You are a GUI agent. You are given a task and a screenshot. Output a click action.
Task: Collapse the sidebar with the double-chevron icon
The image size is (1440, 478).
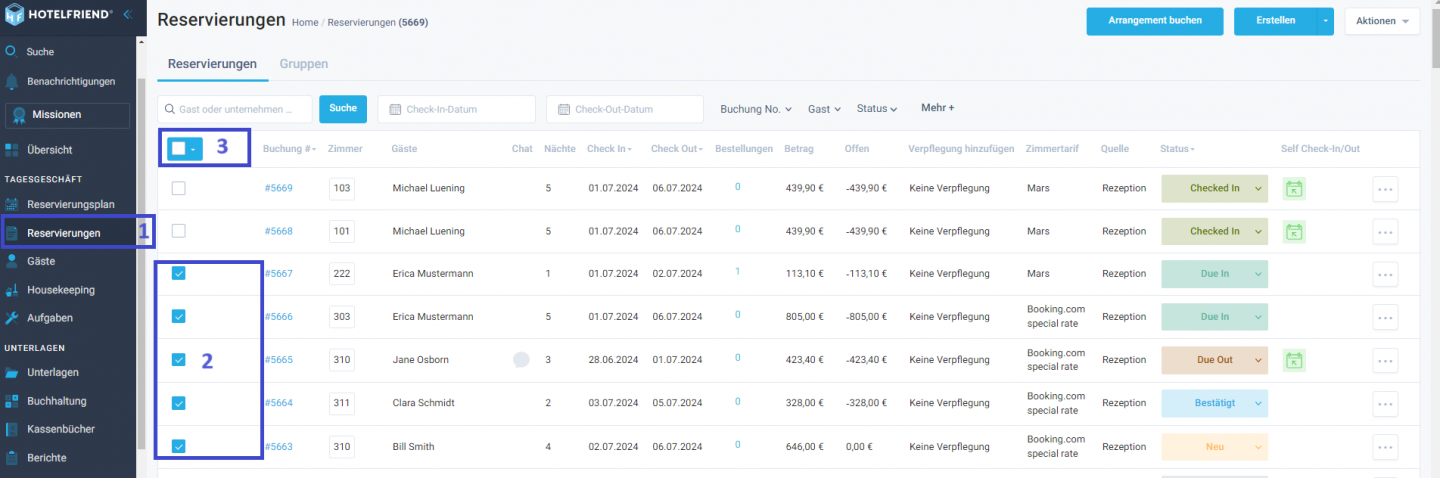(126, 14)
